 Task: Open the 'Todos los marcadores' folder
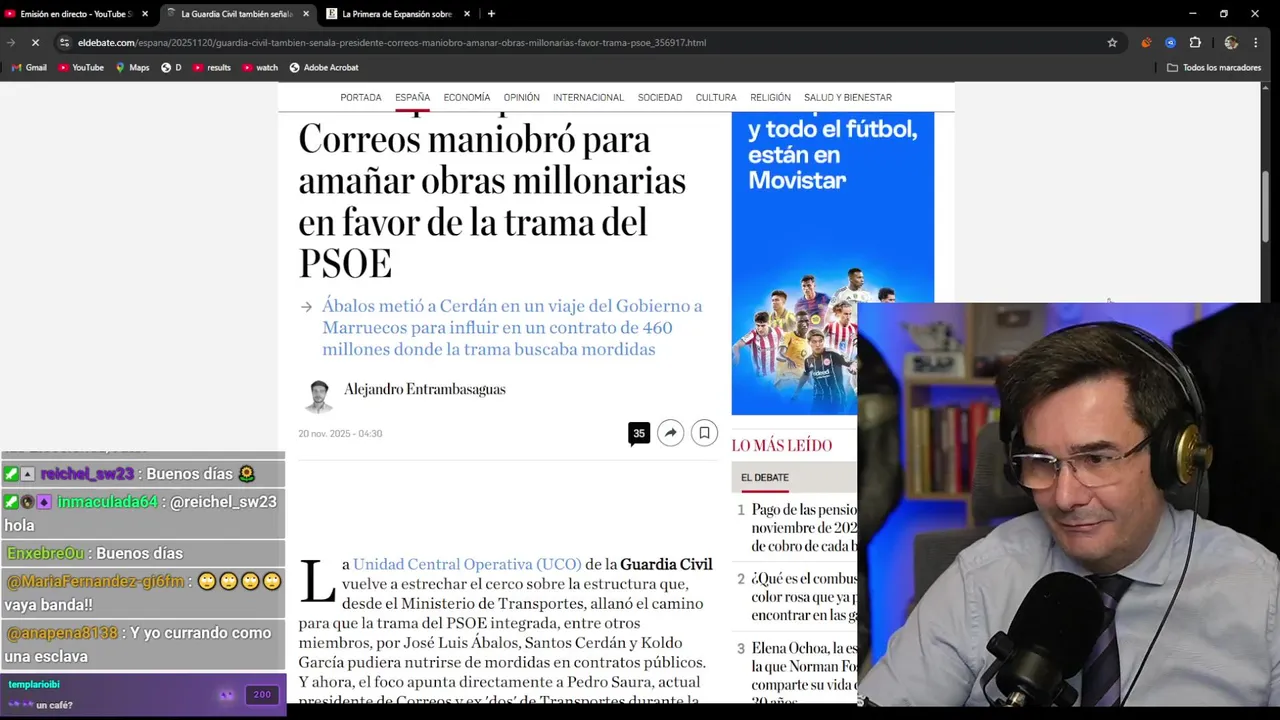pos(1214,68)
